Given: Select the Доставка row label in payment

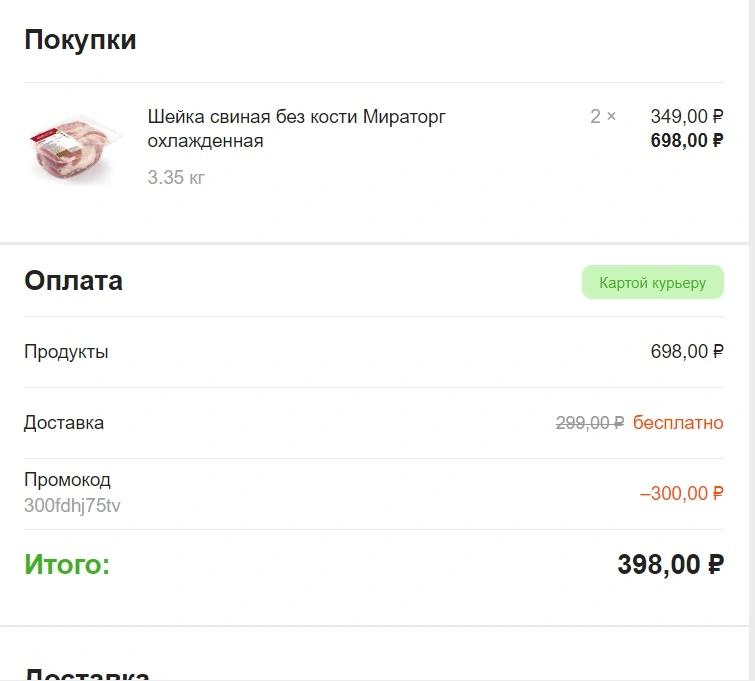Looking at the screenshot, I should tap(64, 423).
